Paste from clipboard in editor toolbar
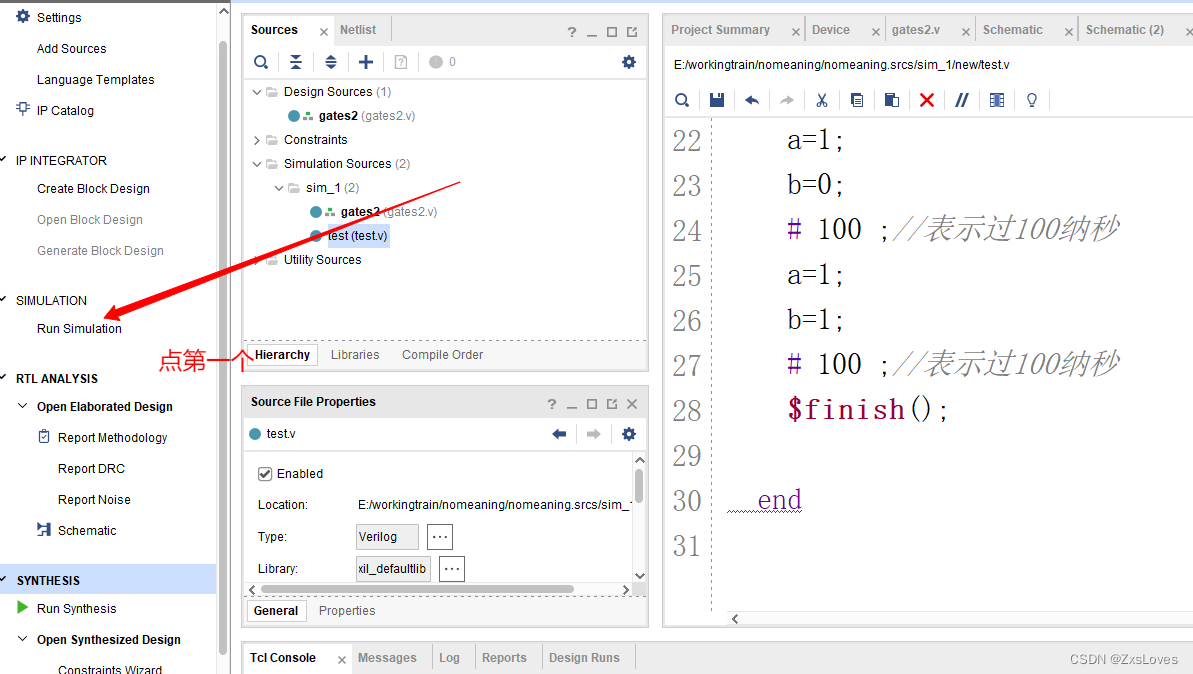The width and height of the screenshot is (1193, 674). coord(892,100)
